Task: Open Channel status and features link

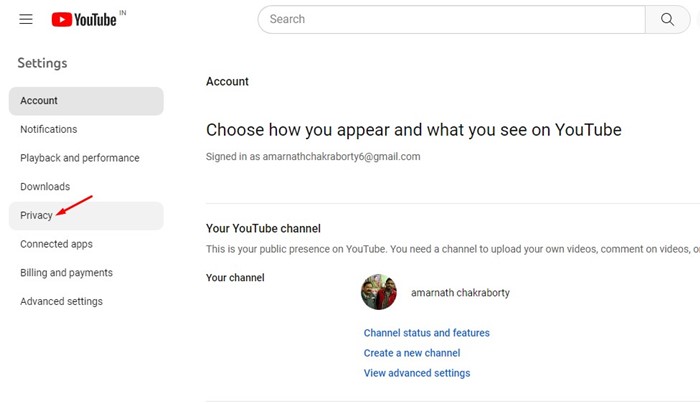Action: [x=427, y=333]
